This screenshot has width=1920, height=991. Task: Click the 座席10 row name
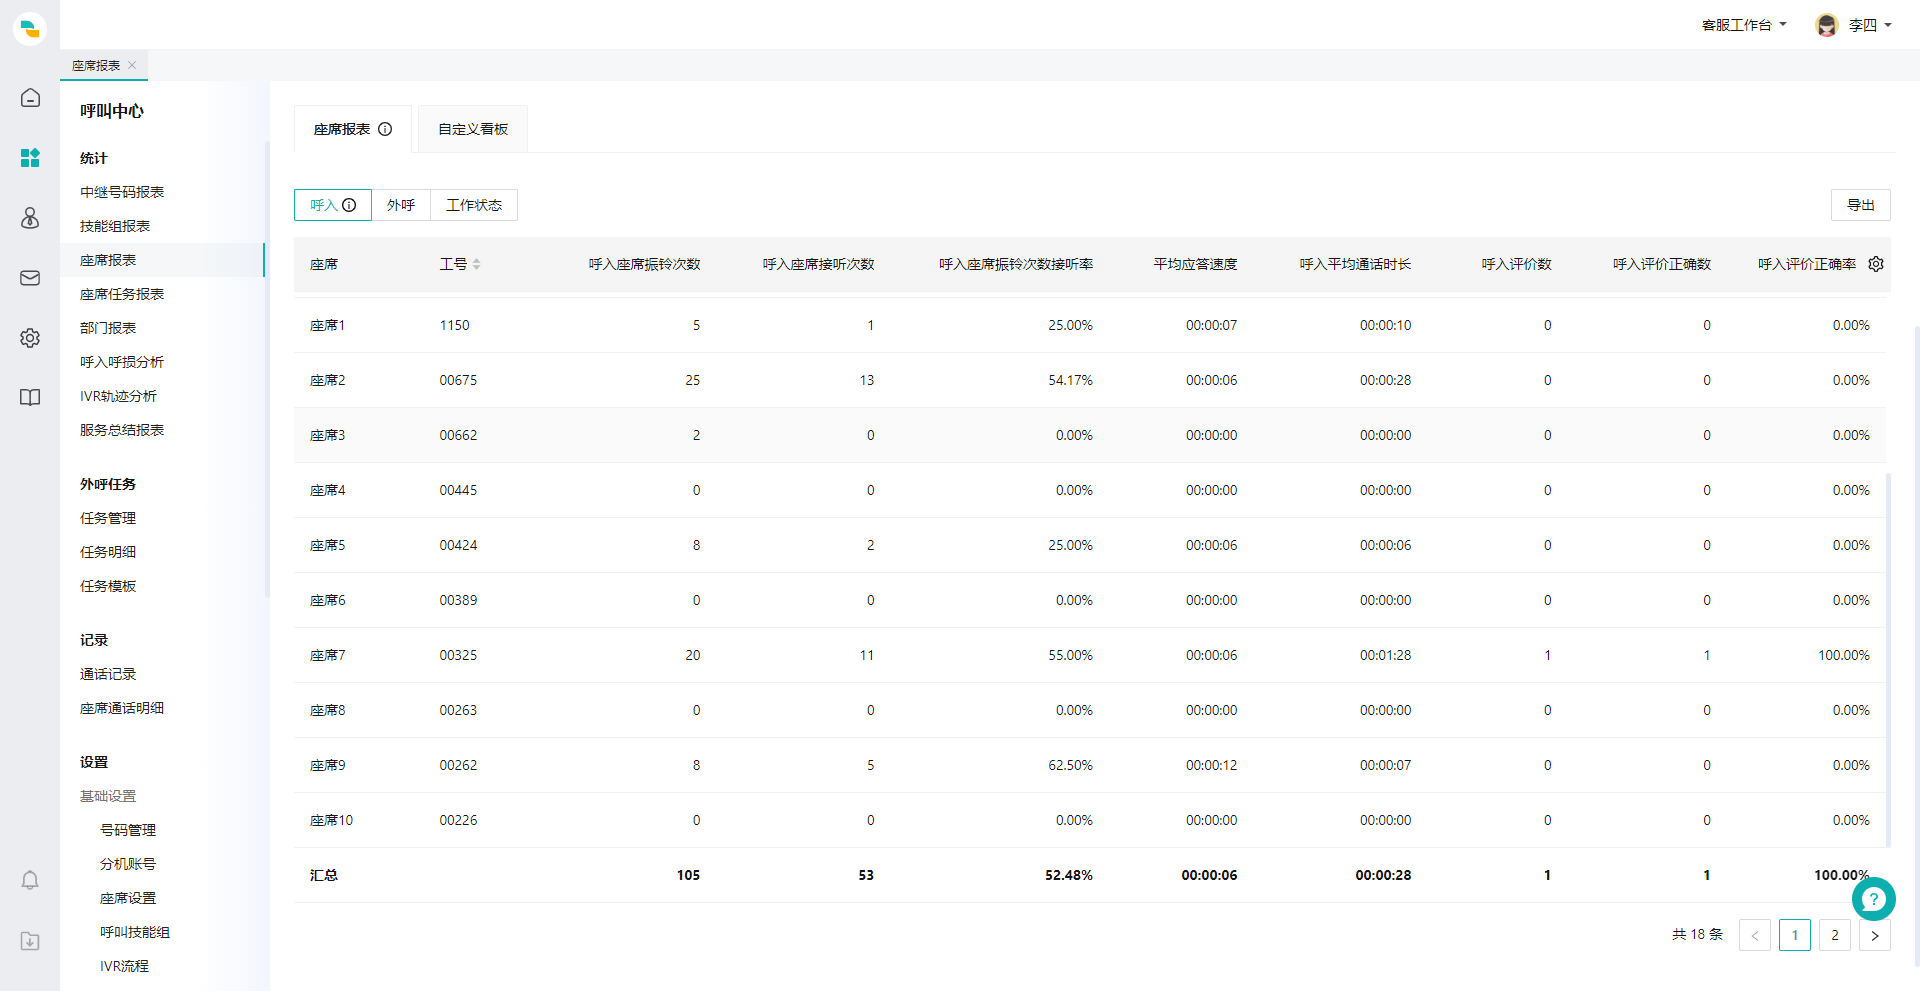(x=331, y=820)
